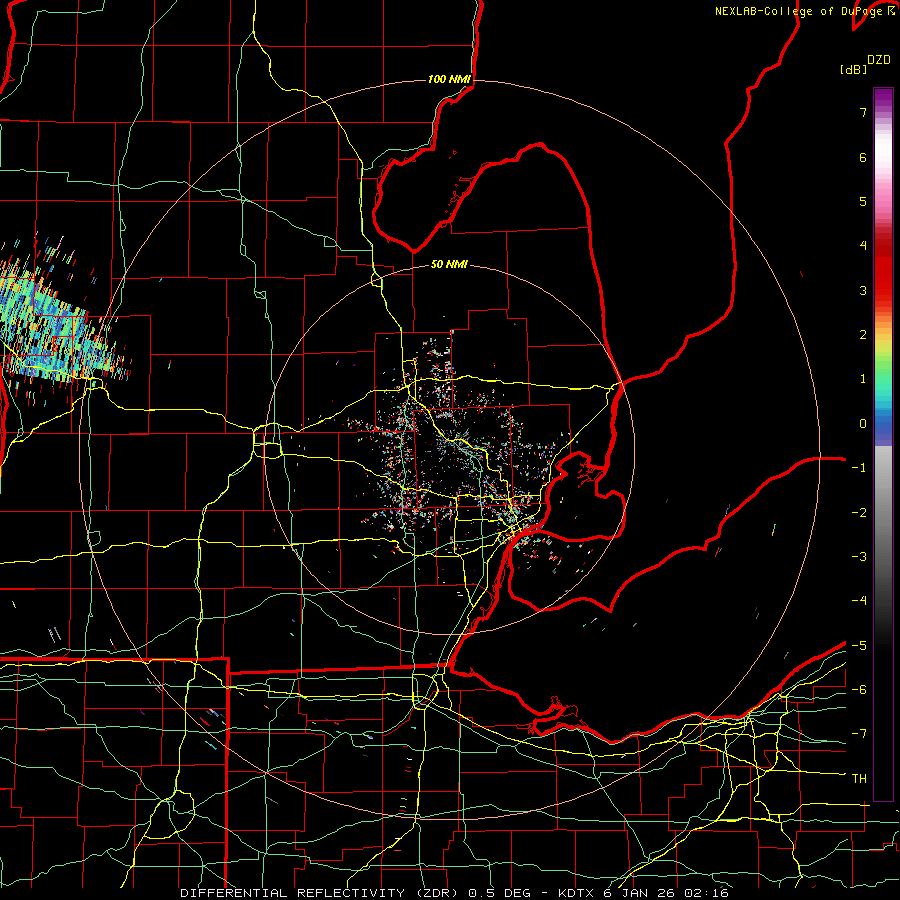Click the -1 dB value on the color scale
This screenshot has height=900, width=900.
click(859, 468)
